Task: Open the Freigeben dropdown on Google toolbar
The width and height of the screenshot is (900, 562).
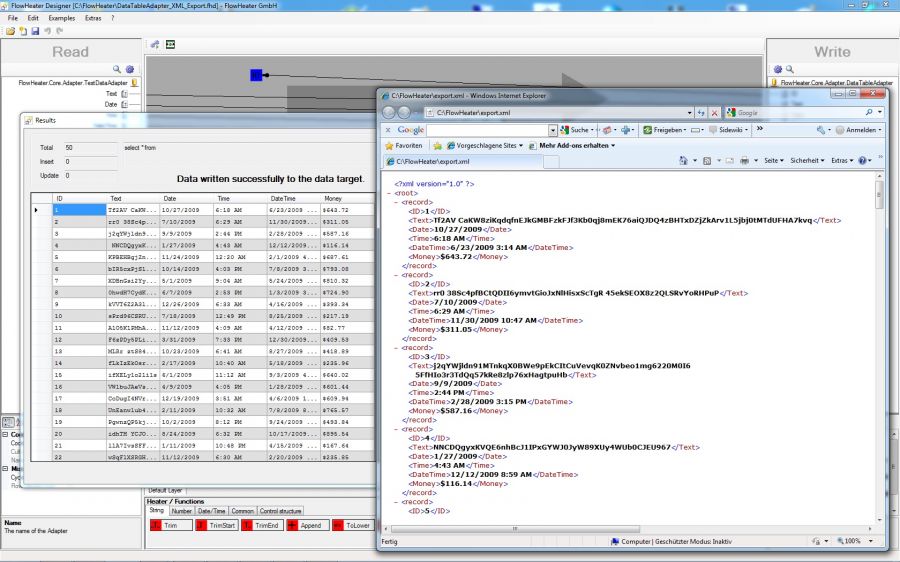Action: 685,130
